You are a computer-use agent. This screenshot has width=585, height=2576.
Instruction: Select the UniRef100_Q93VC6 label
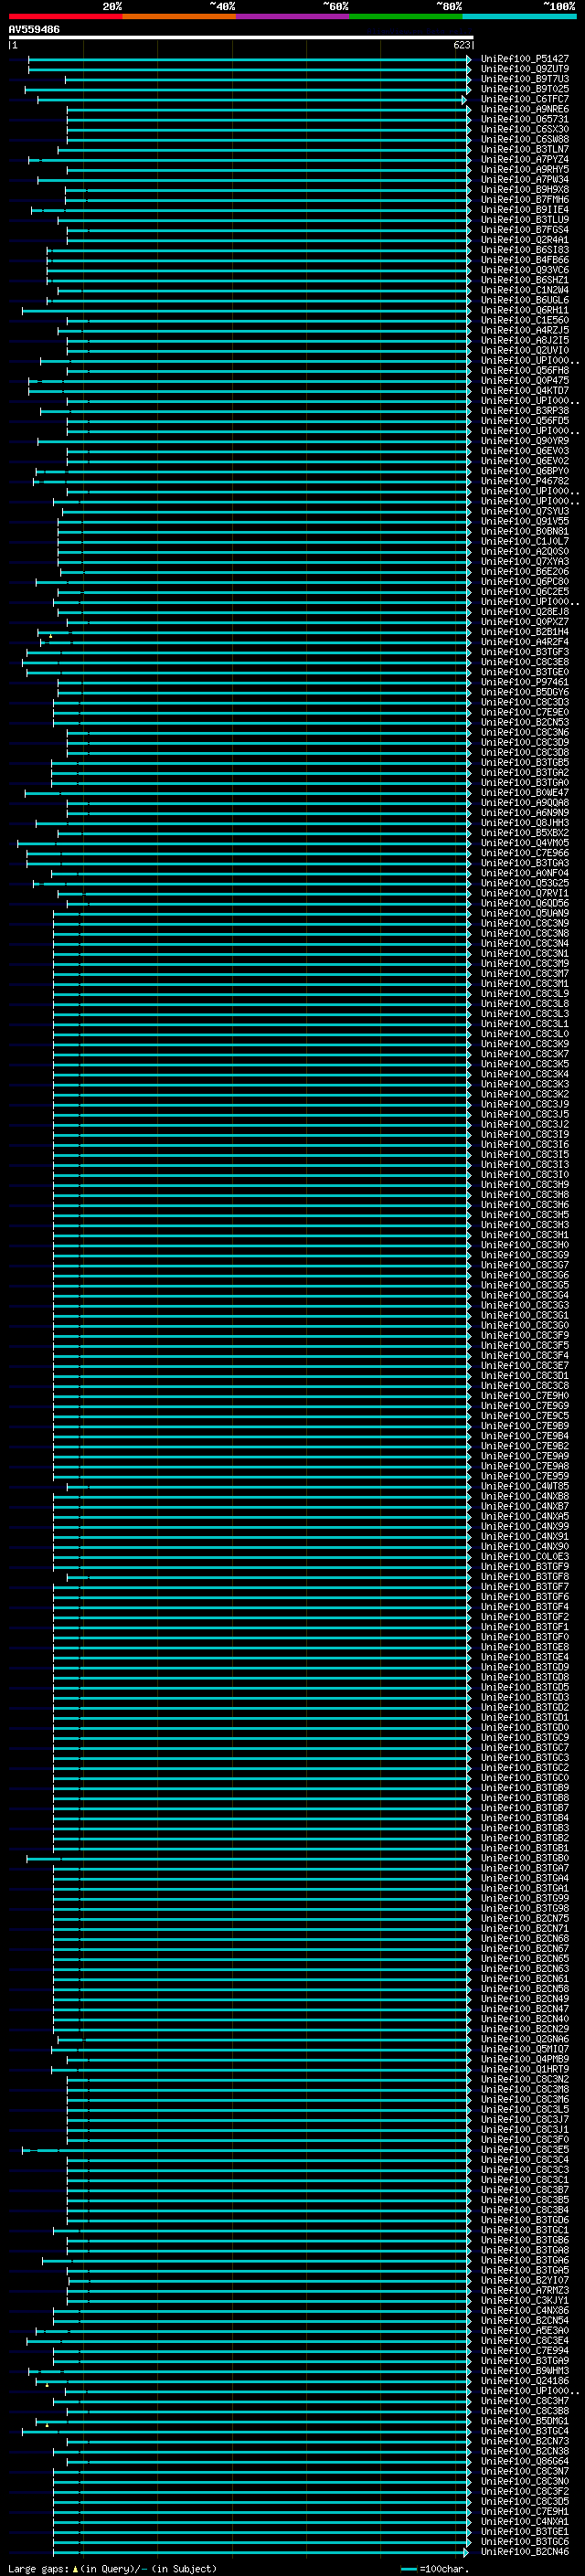tap(524, 270)
